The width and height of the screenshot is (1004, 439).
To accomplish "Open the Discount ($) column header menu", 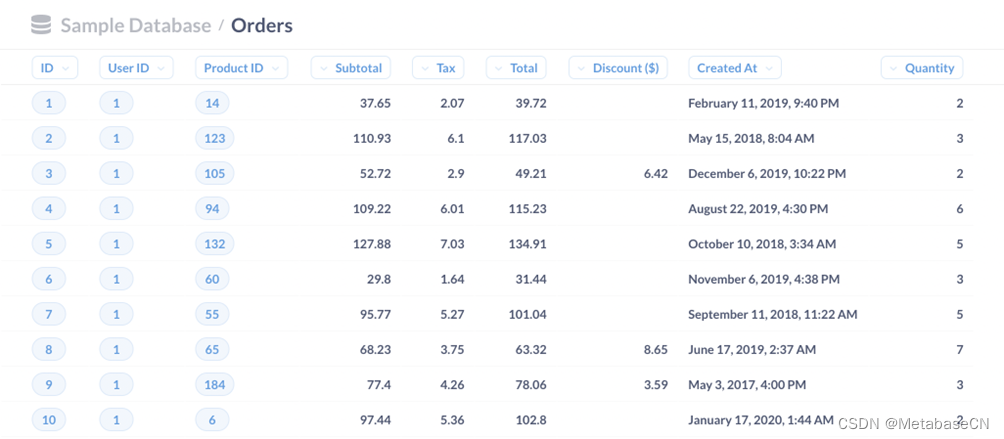I will coord(618,68).
